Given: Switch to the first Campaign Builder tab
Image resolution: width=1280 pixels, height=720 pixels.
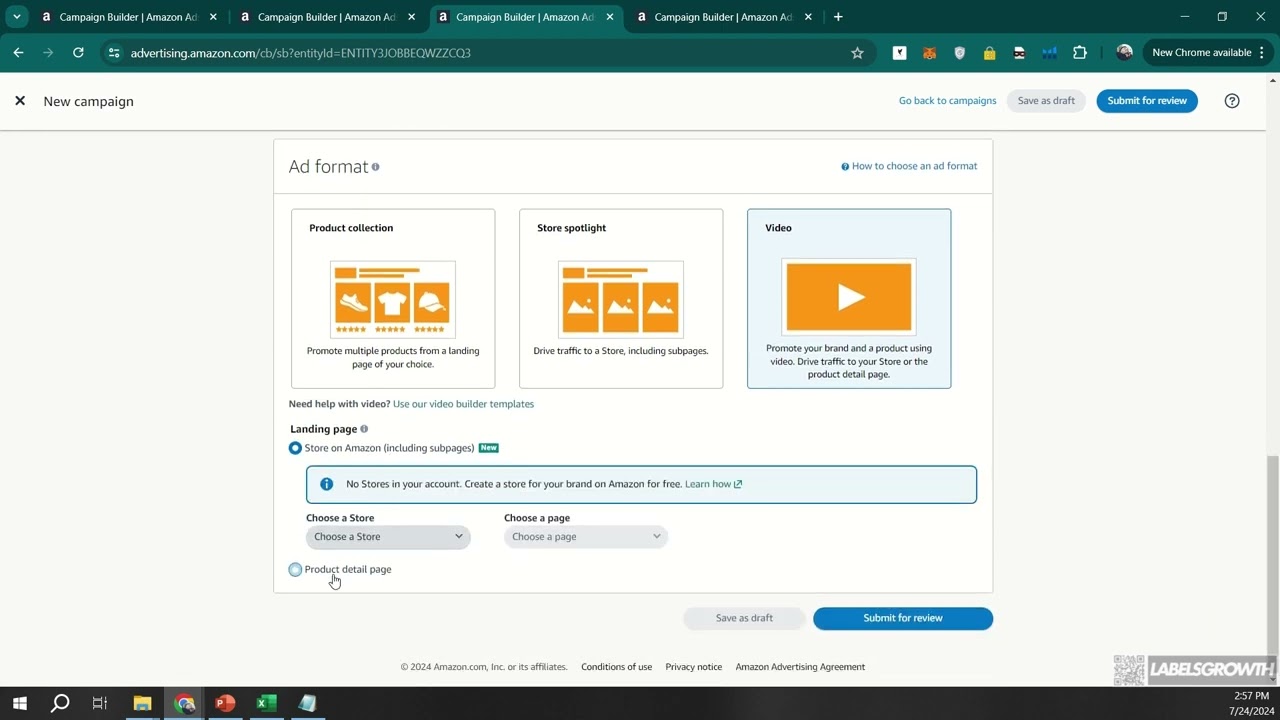Looking at the screenshot, I should tap(130, 17).
